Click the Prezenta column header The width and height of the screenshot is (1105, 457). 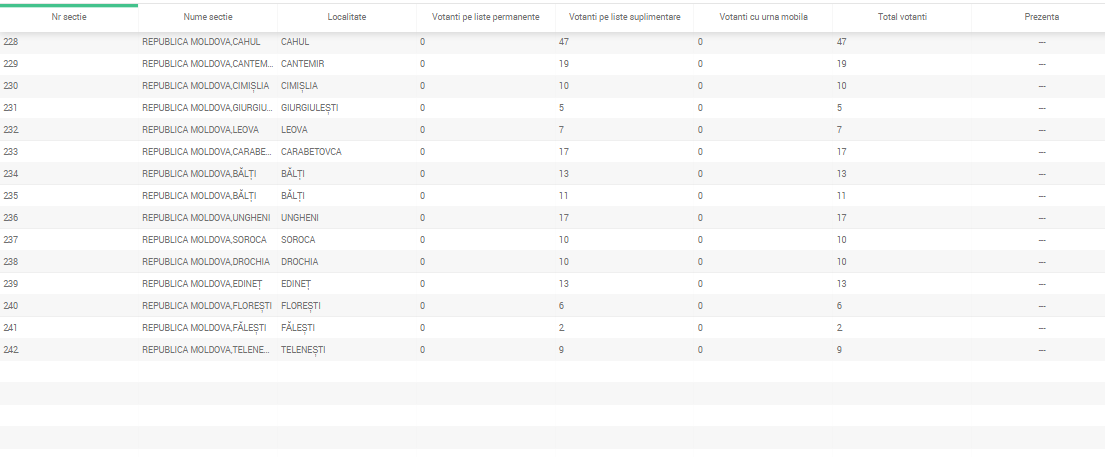(x=1042, y=17)
